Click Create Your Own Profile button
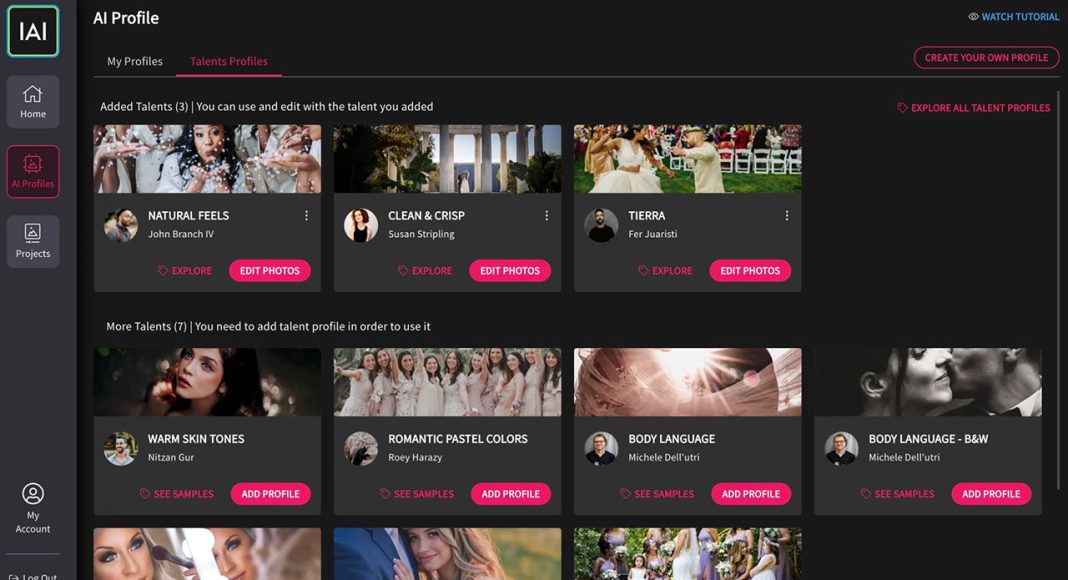1068x580 pixels. (x=986, y=58)
